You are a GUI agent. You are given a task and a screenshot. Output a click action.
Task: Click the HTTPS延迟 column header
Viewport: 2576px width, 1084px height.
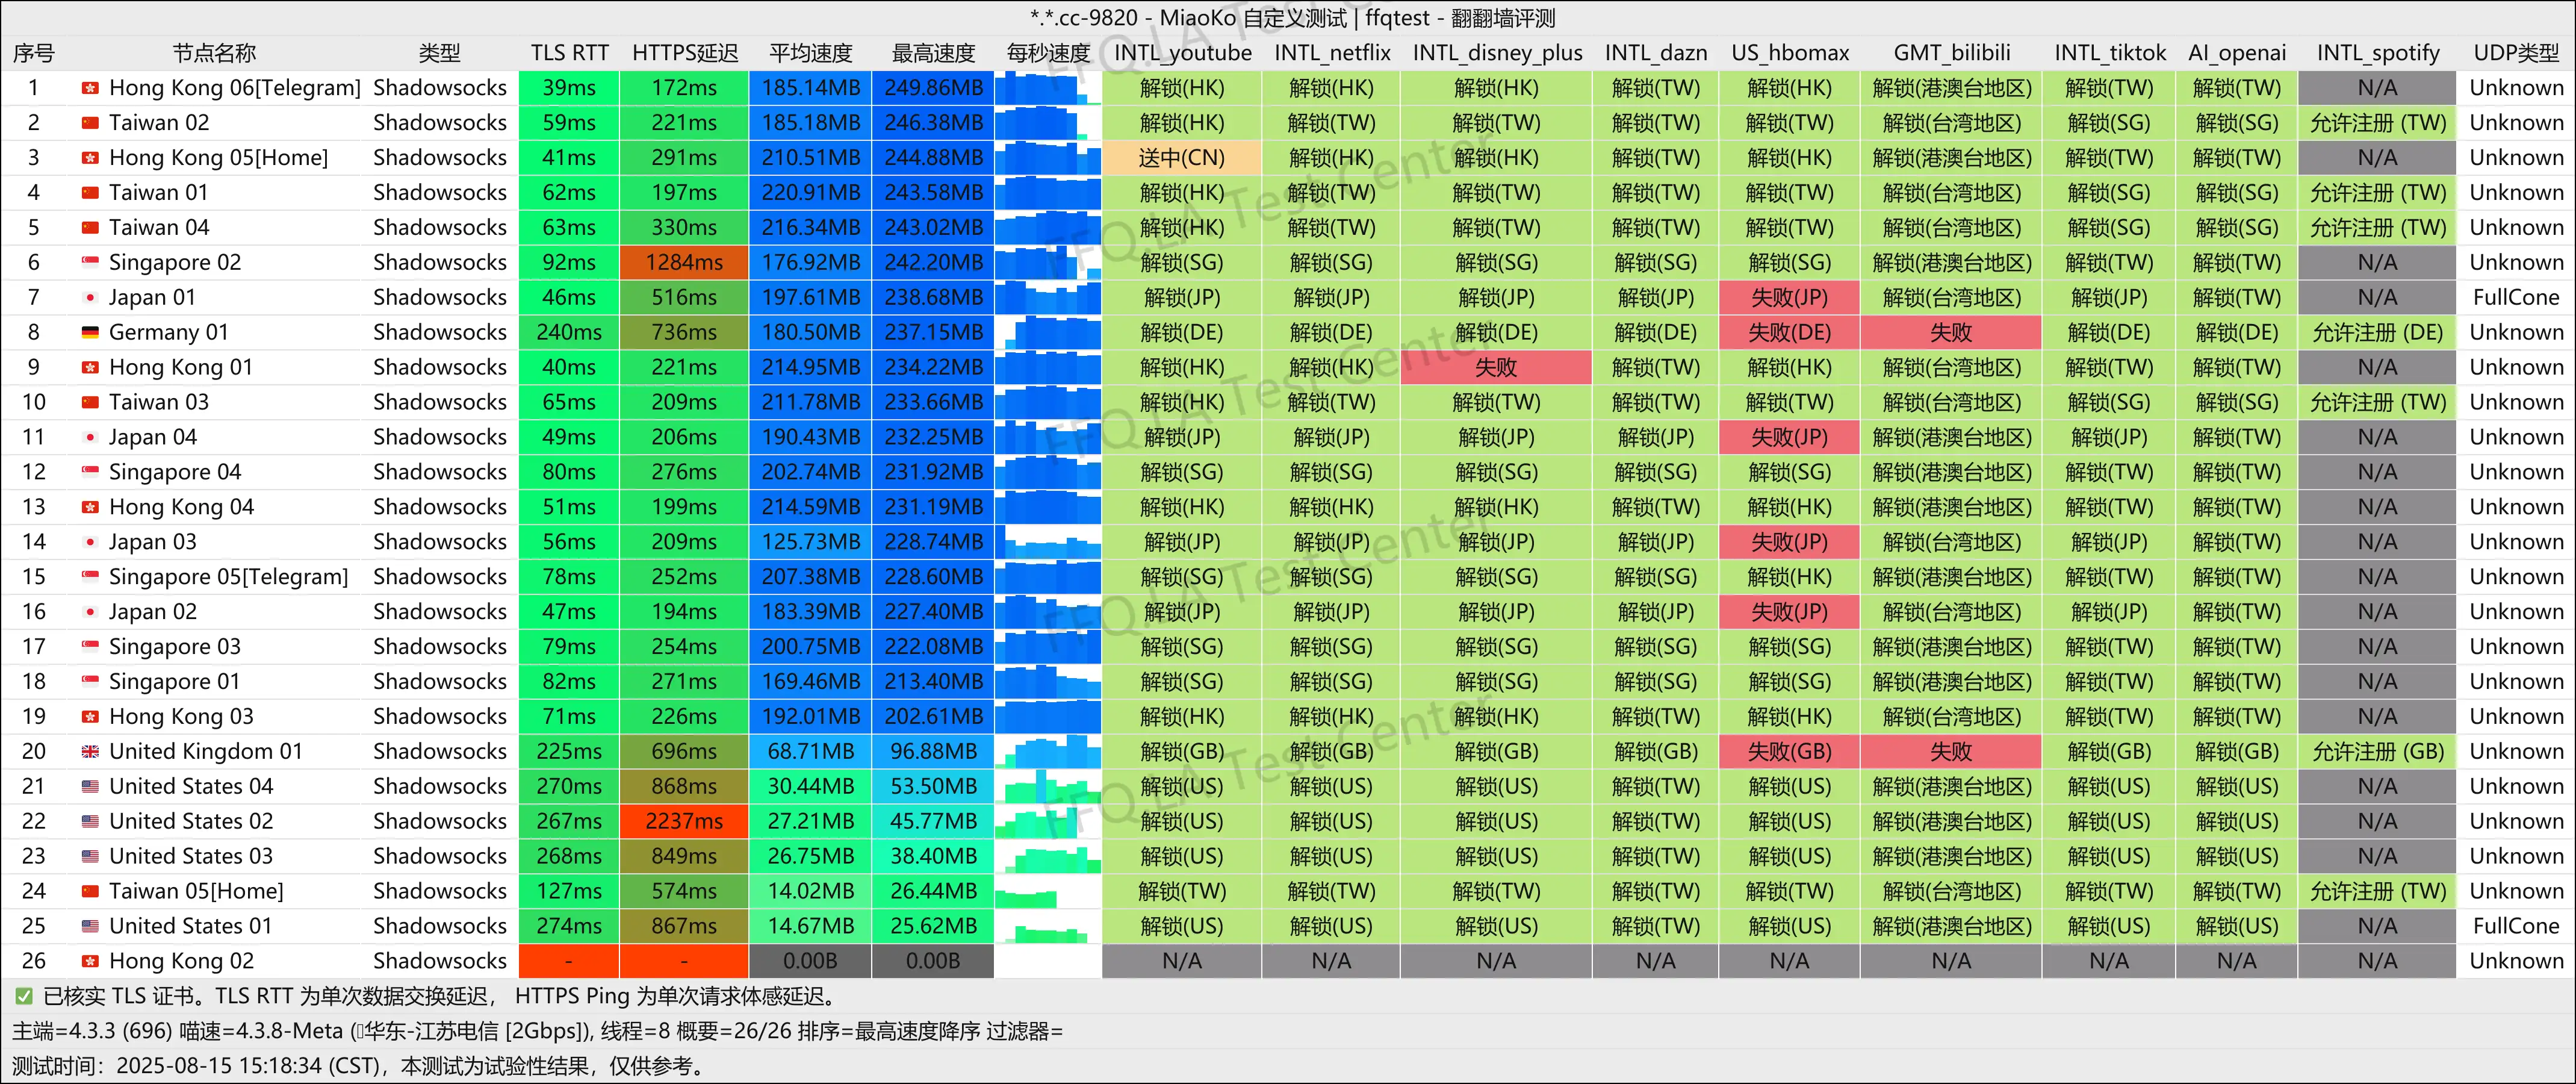click(x=684, y=53)
